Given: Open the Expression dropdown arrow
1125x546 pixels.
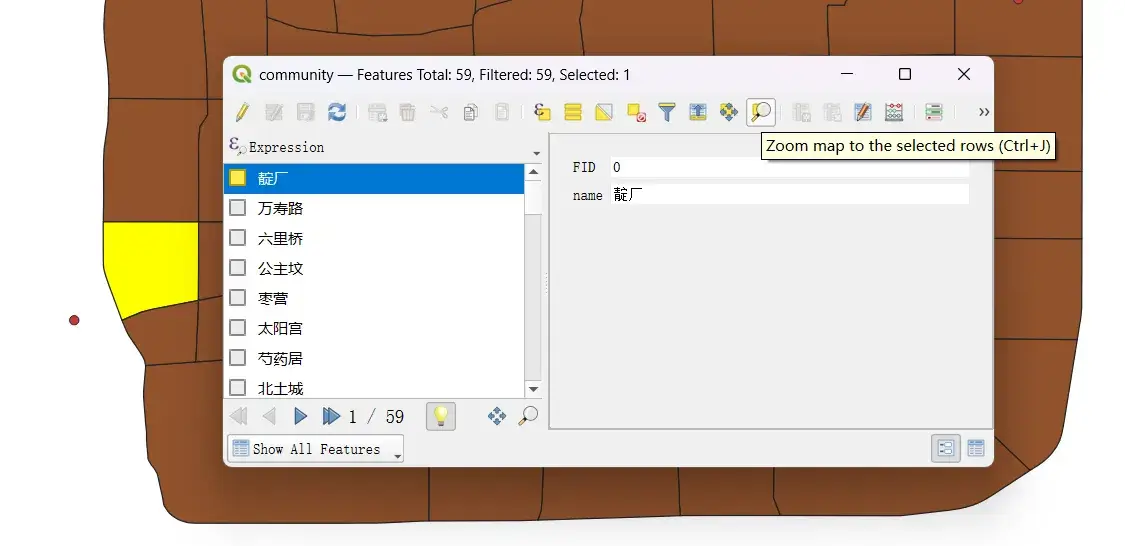Looking at the screenshot, I should coord(537,154).
